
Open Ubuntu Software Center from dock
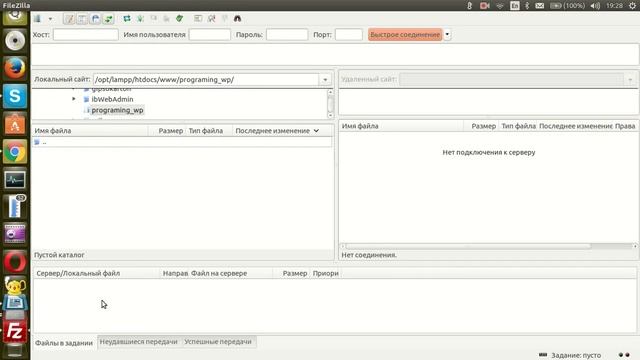point(15,124)
